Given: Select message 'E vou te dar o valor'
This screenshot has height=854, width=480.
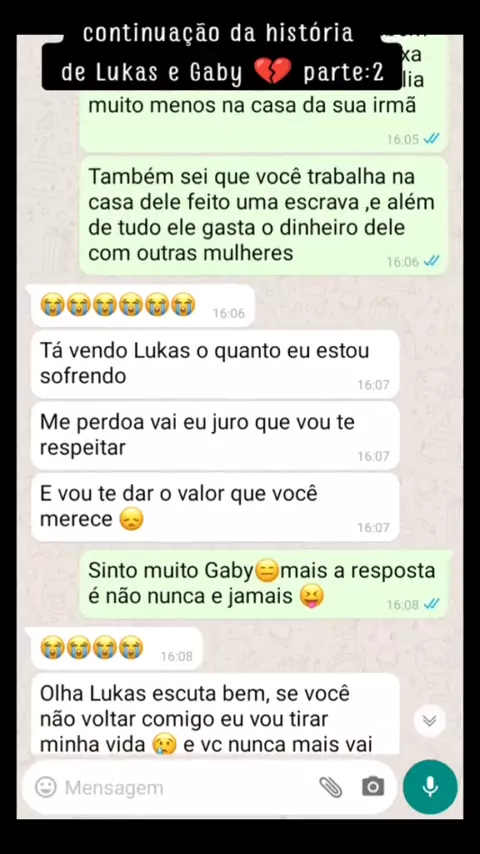Looking at the screenshot, I should 215,507.
